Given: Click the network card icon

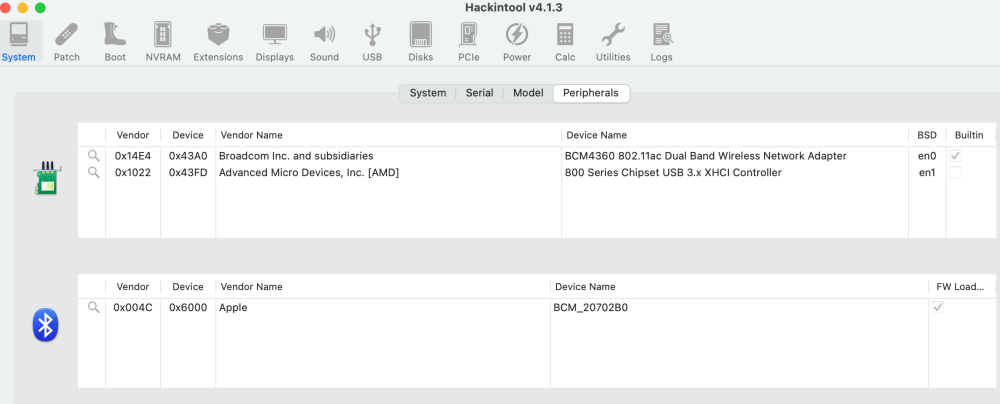Looking at the screenshot, I should click(45, 178).
